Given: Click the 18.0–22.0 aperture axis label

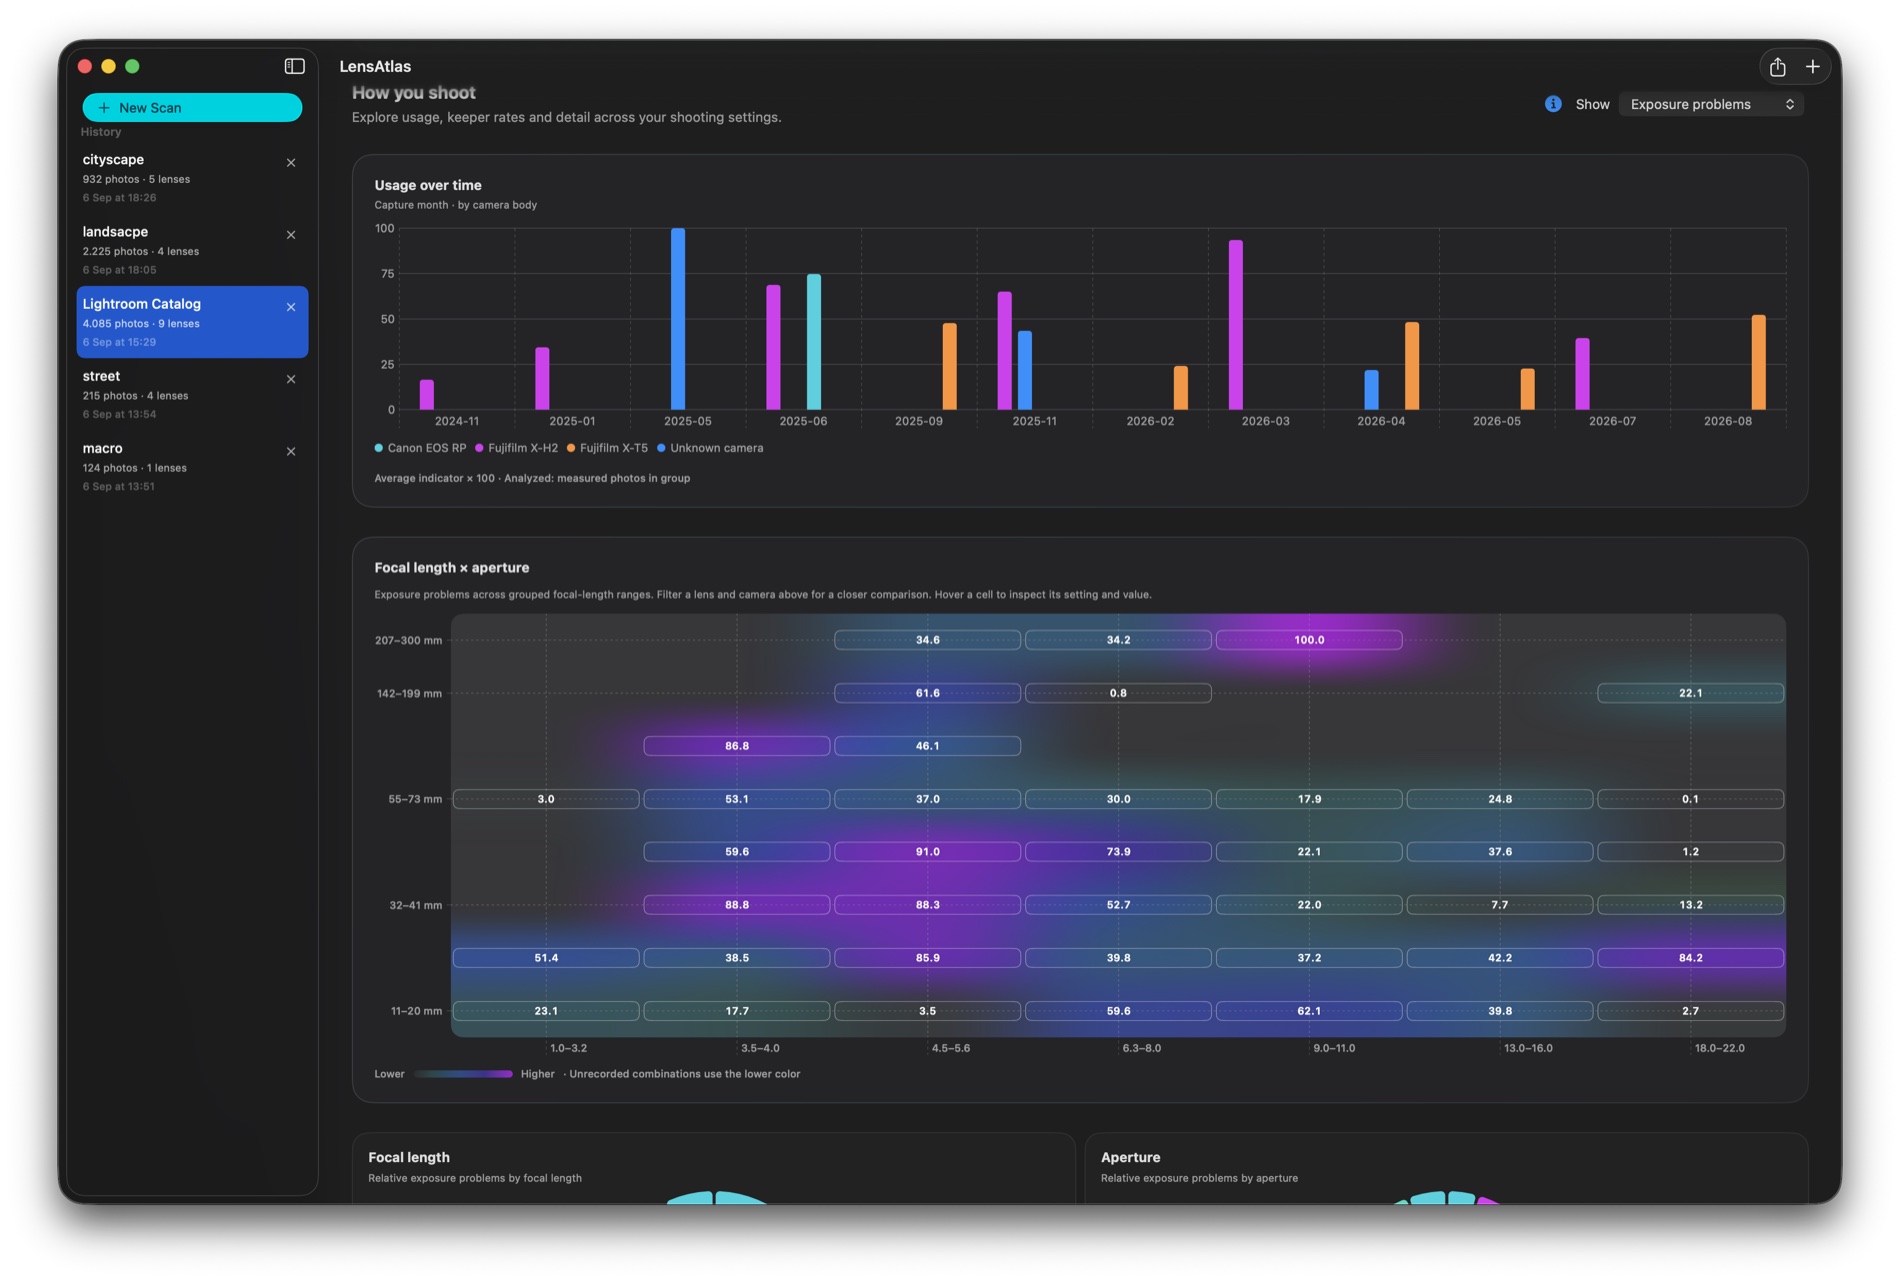Looking at the screenshot, I should (x=1719, y=1048).
